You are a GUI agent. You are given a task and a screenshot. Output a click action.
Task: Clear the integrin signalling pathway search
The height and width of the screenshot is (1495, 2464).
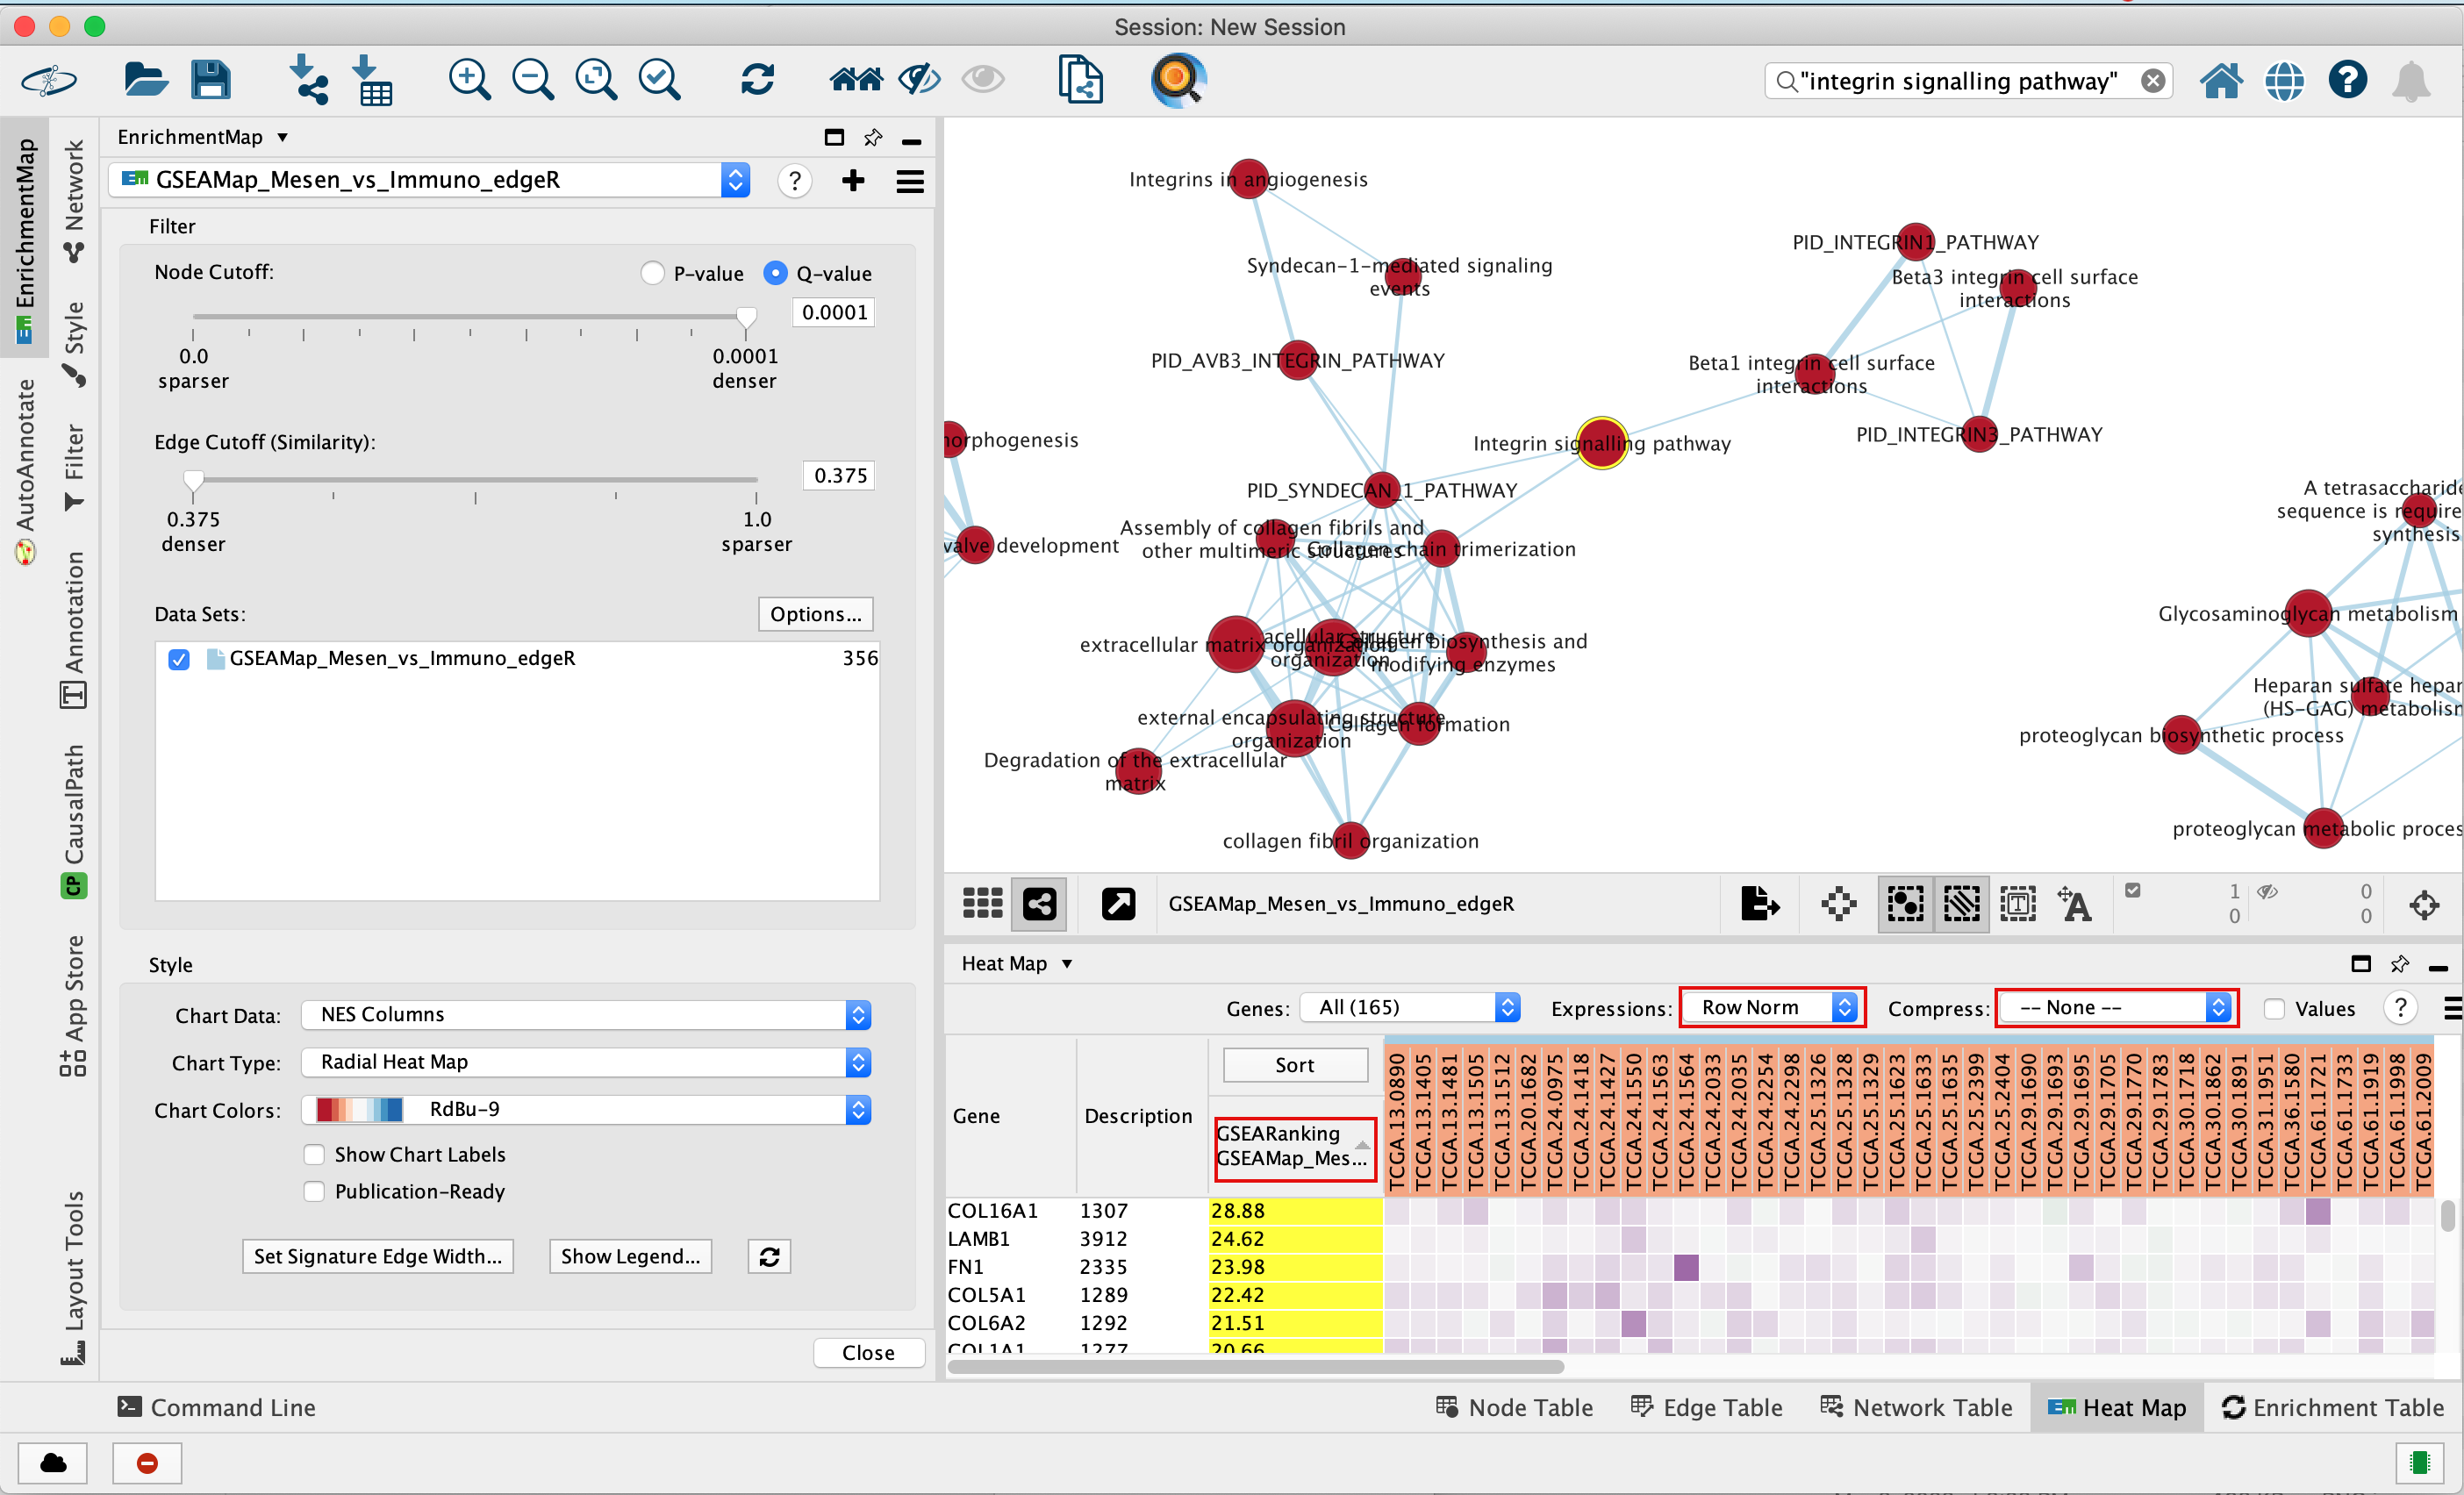click(x=2153, y=81)
